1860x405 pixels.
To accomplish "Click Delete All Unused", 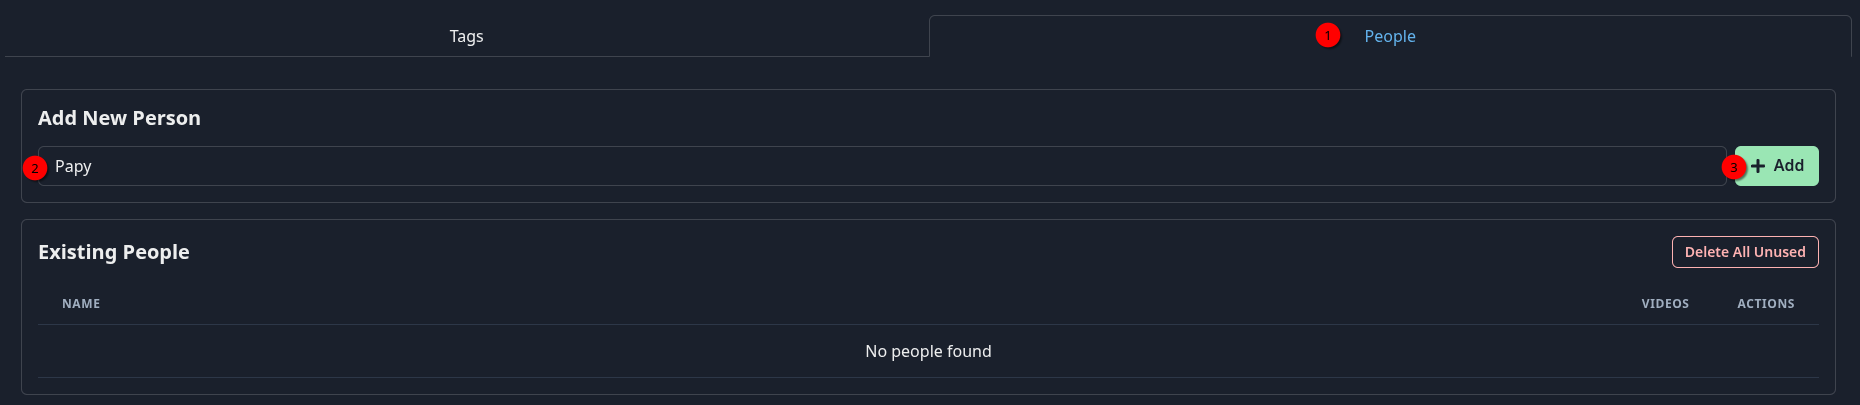I will (x=1745, y=252).
